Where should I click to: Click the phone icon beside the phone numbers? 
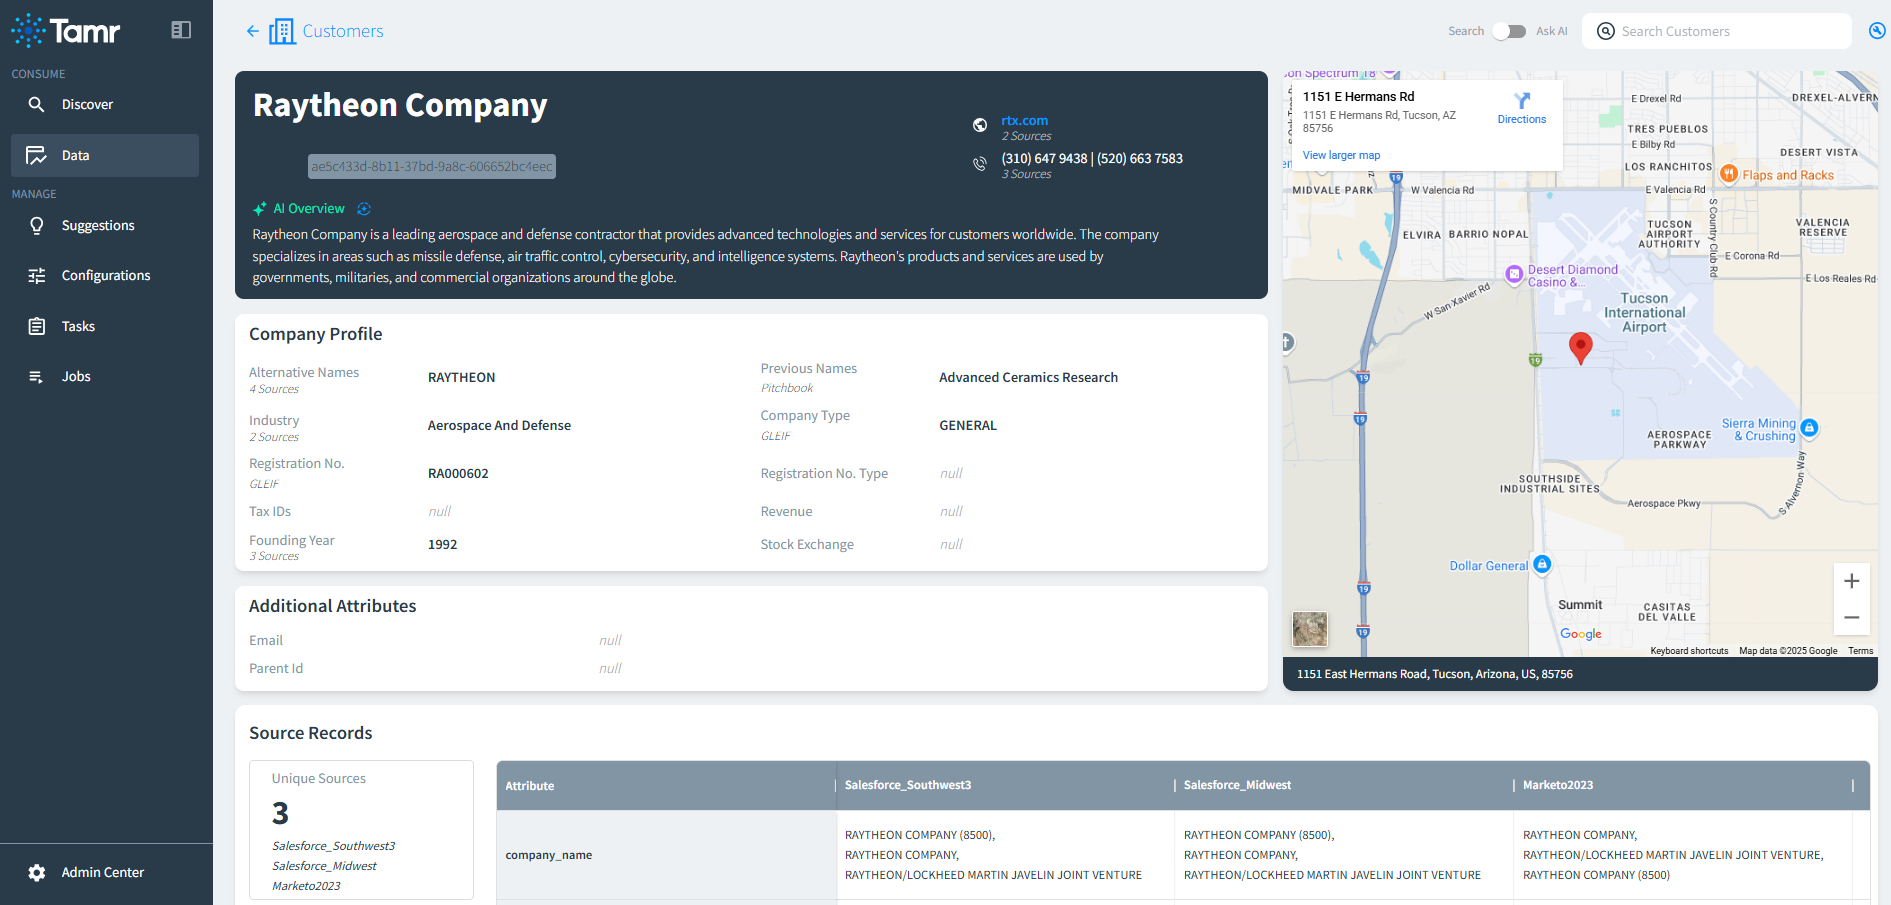[x=980, y=164]
